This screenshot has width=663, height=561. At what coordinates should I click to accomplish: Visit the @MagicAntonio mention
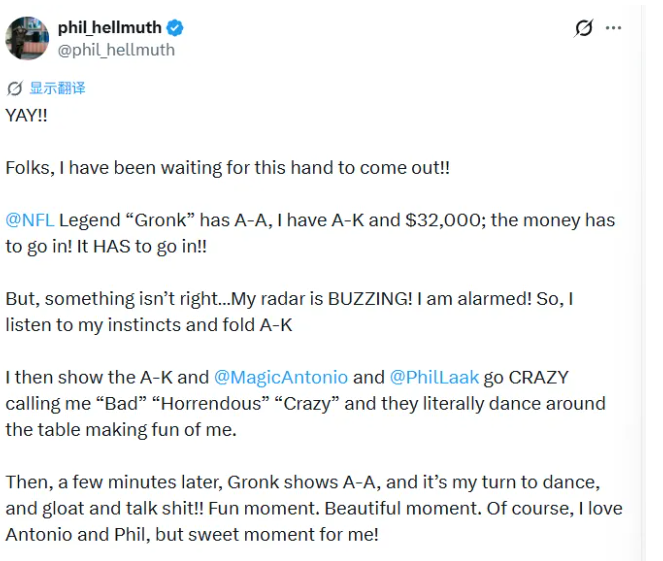(281, 377)
